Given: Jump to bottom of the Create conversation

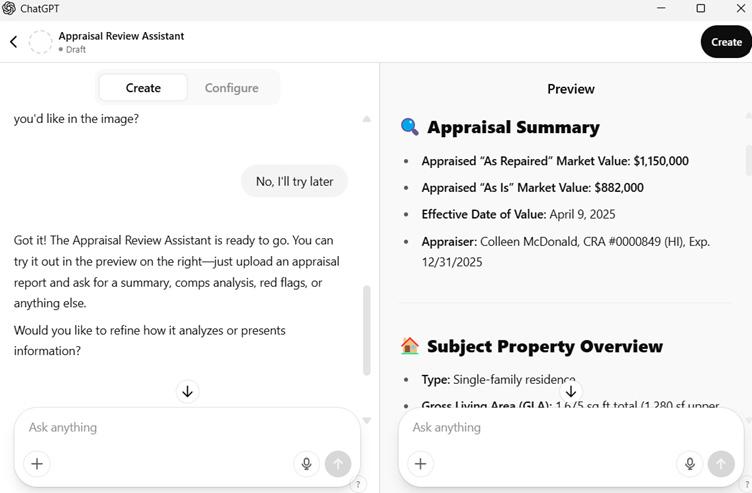Looking at the screenshot, I should click(x=187, y=392).
